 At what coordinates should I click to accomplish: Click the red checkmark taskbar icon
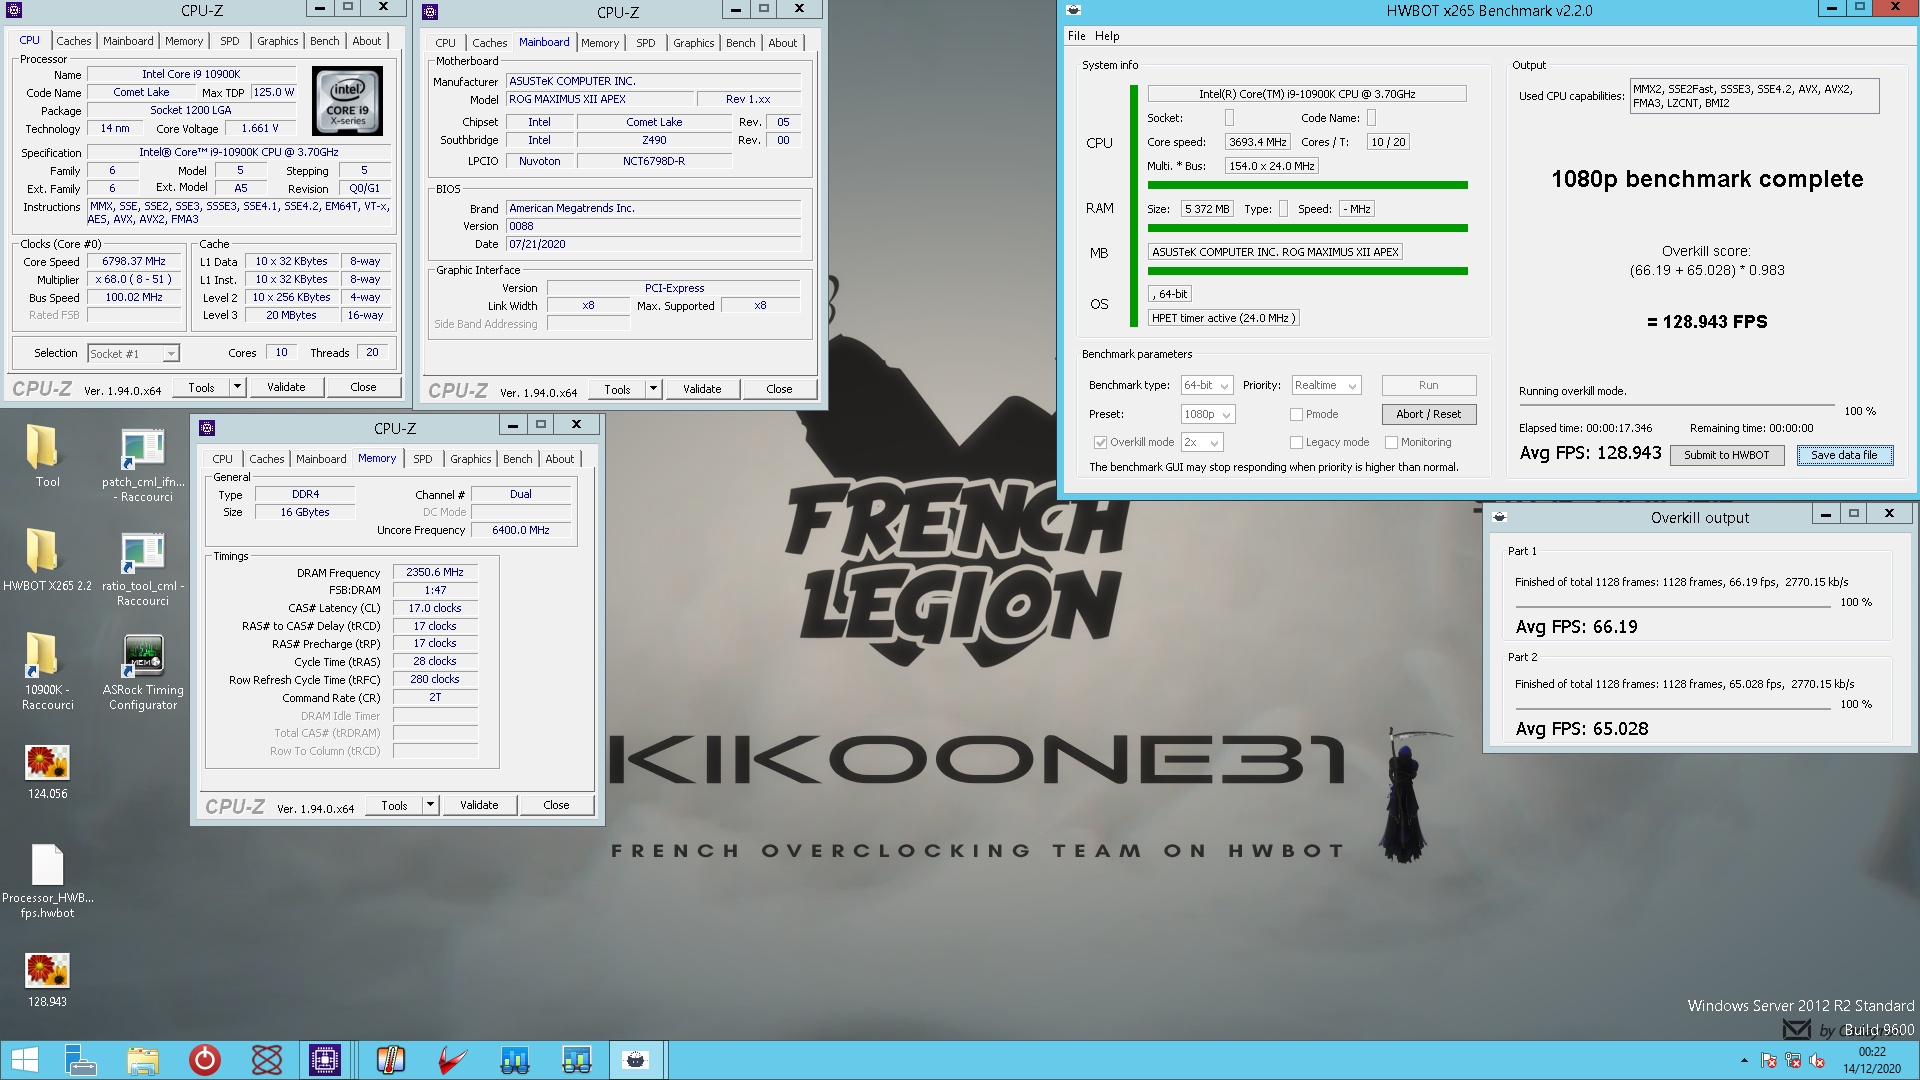453,1060
